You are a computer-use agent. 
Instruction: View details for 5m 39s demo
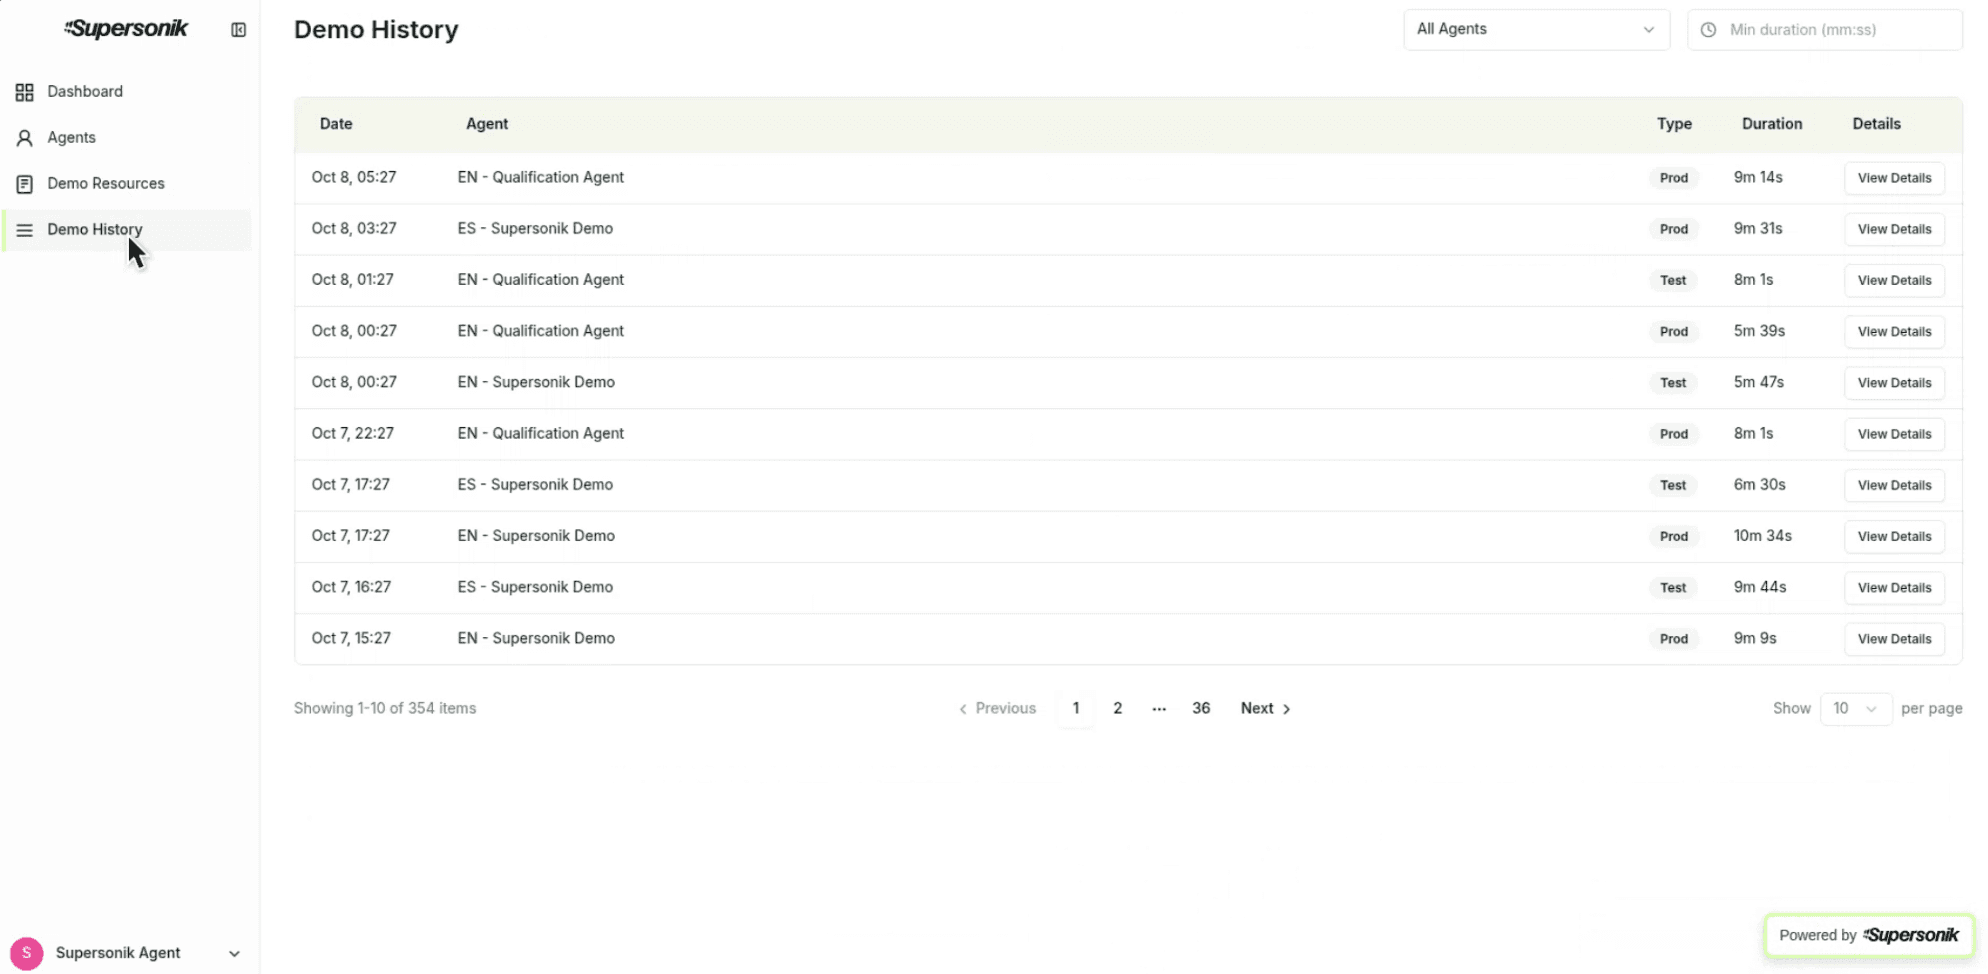coord(1894,331)
